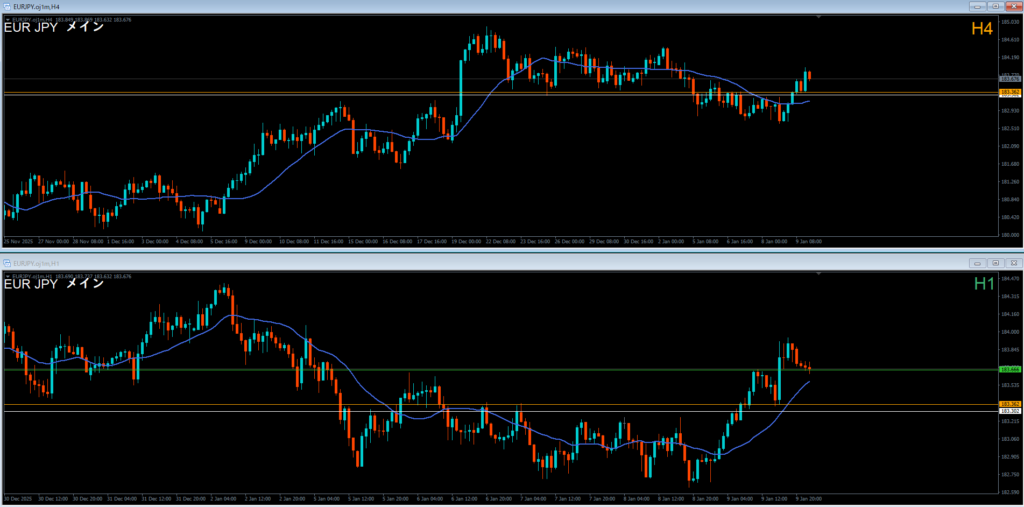Minimize the H1 chart window

coord(977,261)
